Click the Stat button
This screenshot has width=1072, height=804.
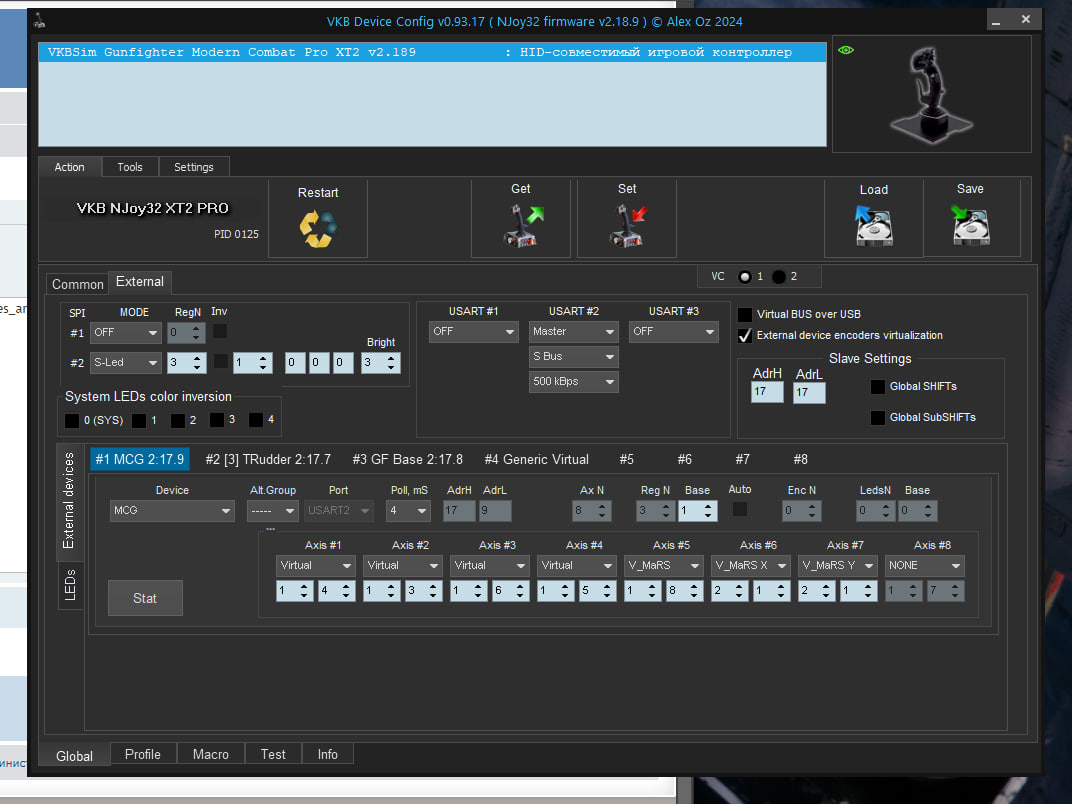145,598
